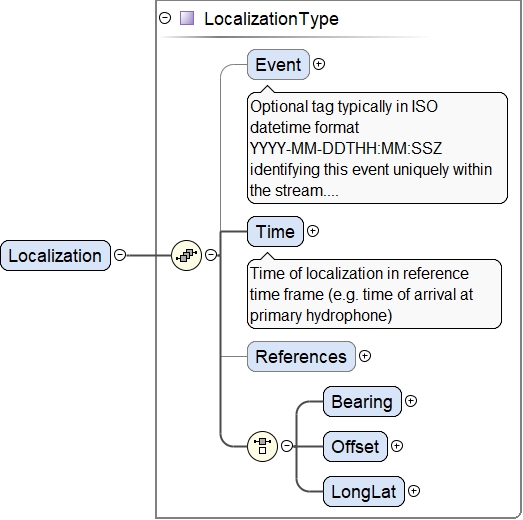Expand the Offset element

(397, 446)
